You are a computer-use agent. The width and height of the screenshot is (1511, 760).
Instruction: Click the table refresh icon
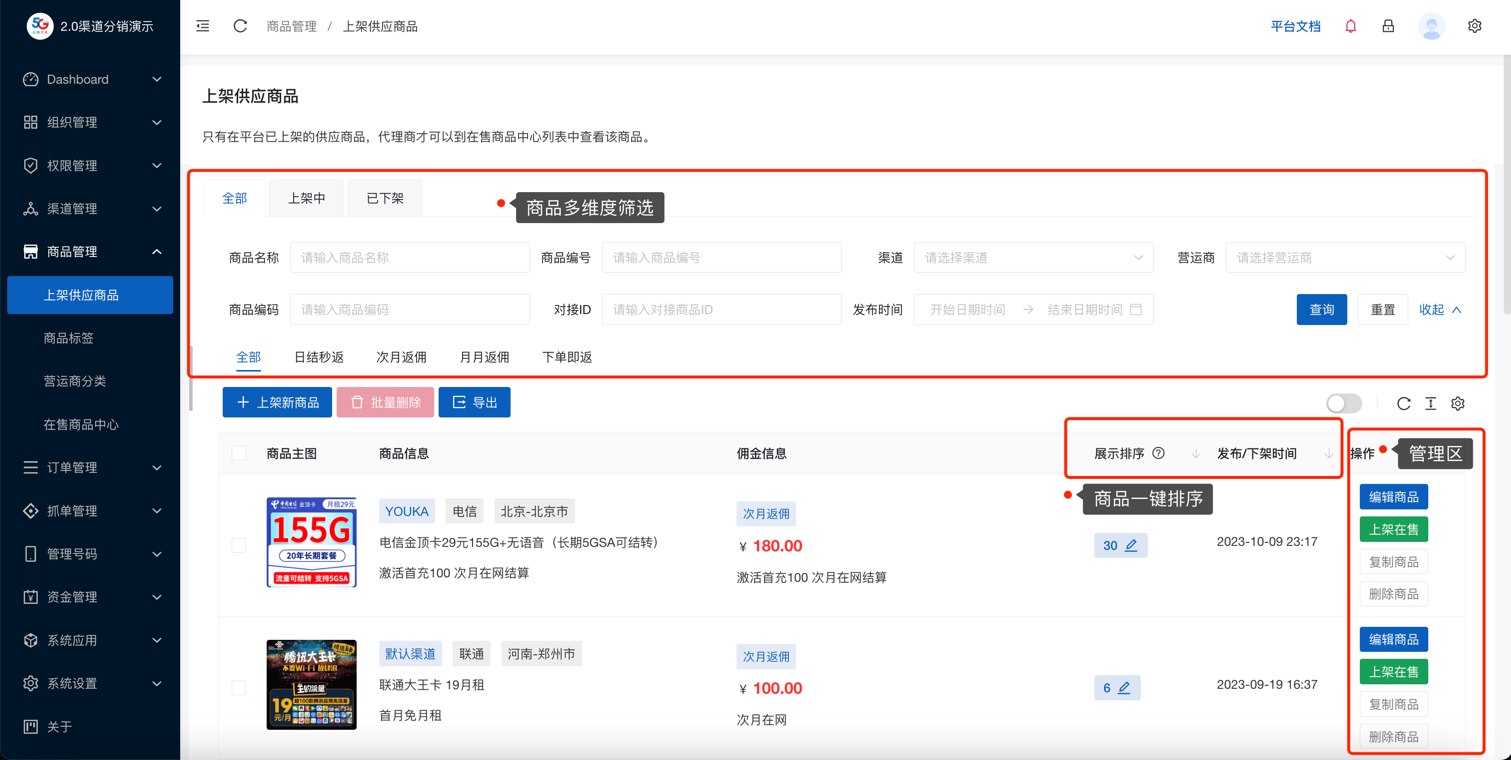[1403, 403]
